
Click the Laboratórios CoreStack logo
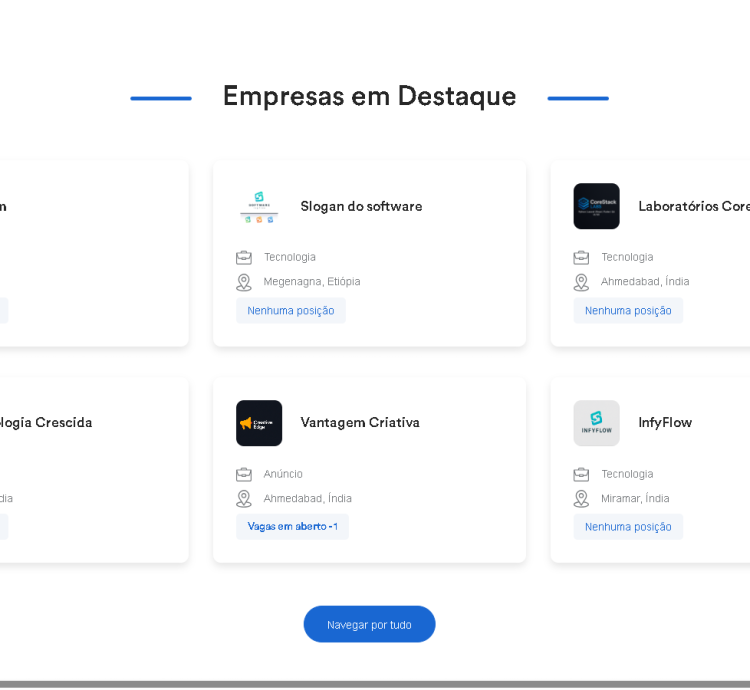596,207
